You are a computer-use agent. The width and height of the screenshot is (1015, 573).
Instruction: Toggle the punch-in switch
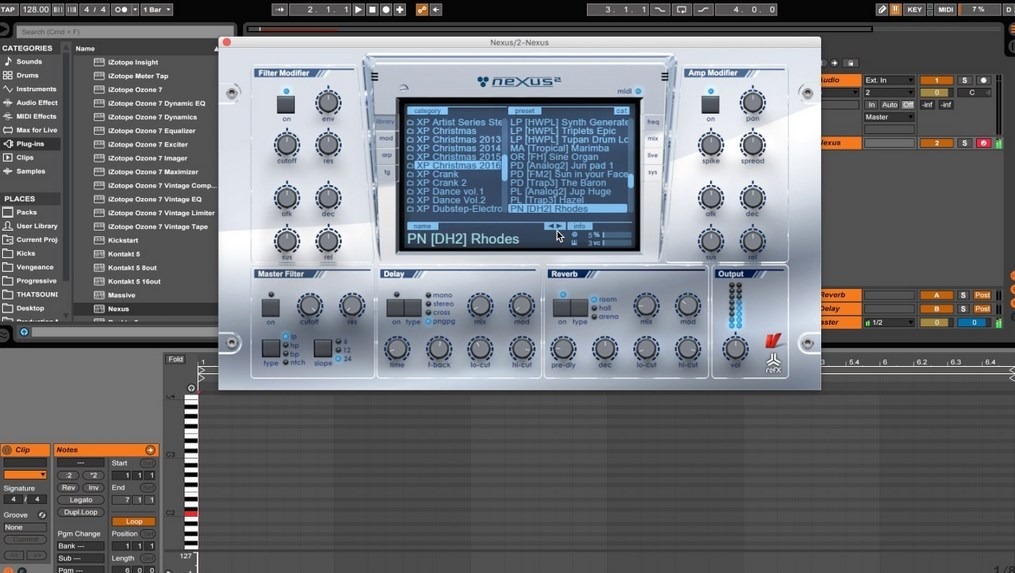tap(660, 10)
